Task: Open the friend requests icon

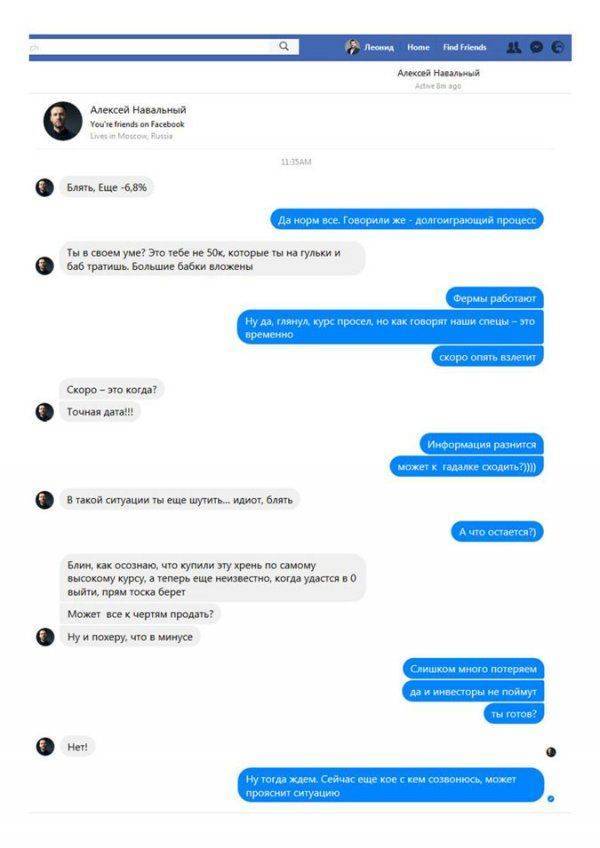Action: (513, 48)
